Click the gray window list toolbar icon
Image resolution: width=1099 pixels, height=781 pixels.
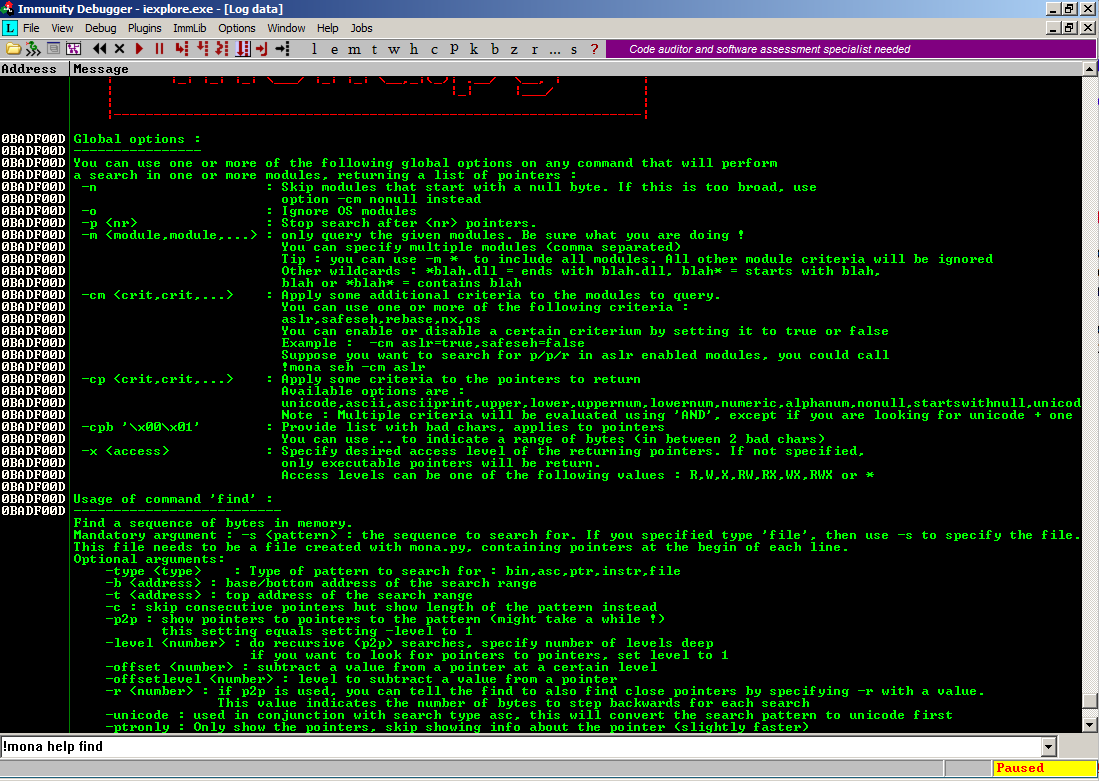(53, 49)
